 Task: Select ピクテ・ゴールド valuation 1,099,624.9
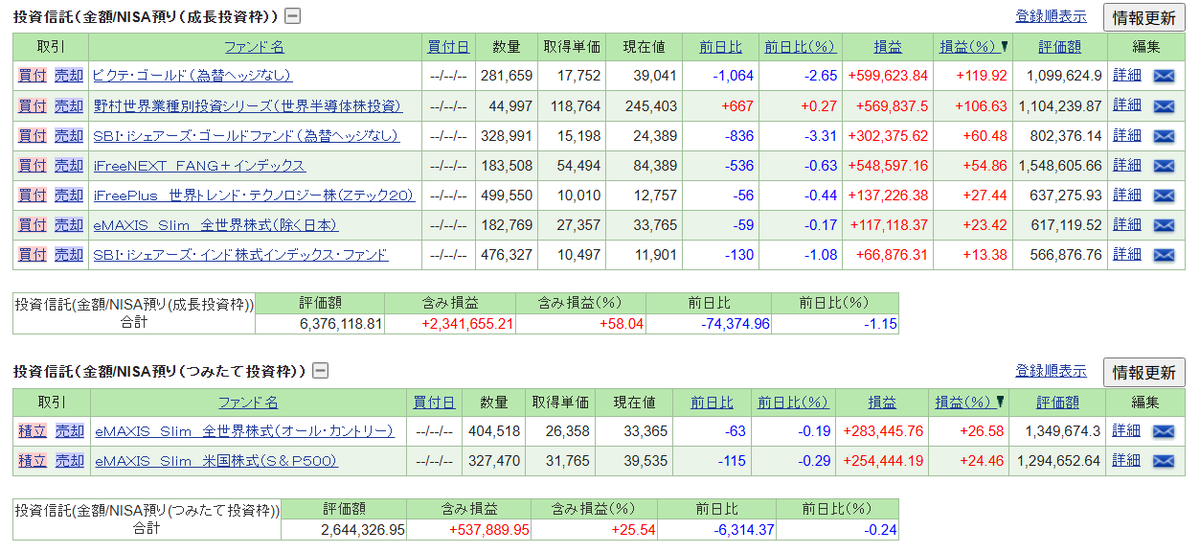click(x=1062, y=76)
